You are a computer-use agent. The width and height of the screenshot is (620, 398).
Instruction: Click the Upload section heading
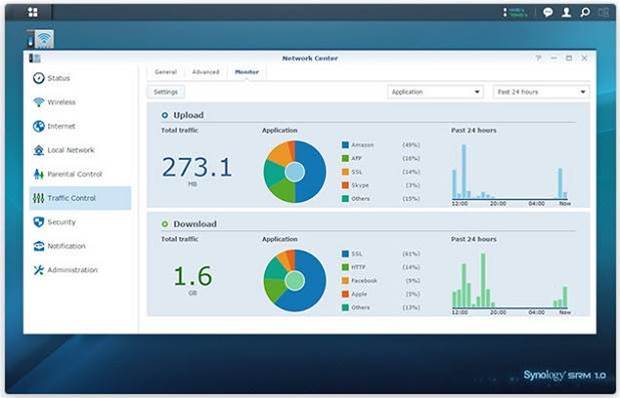189,115
